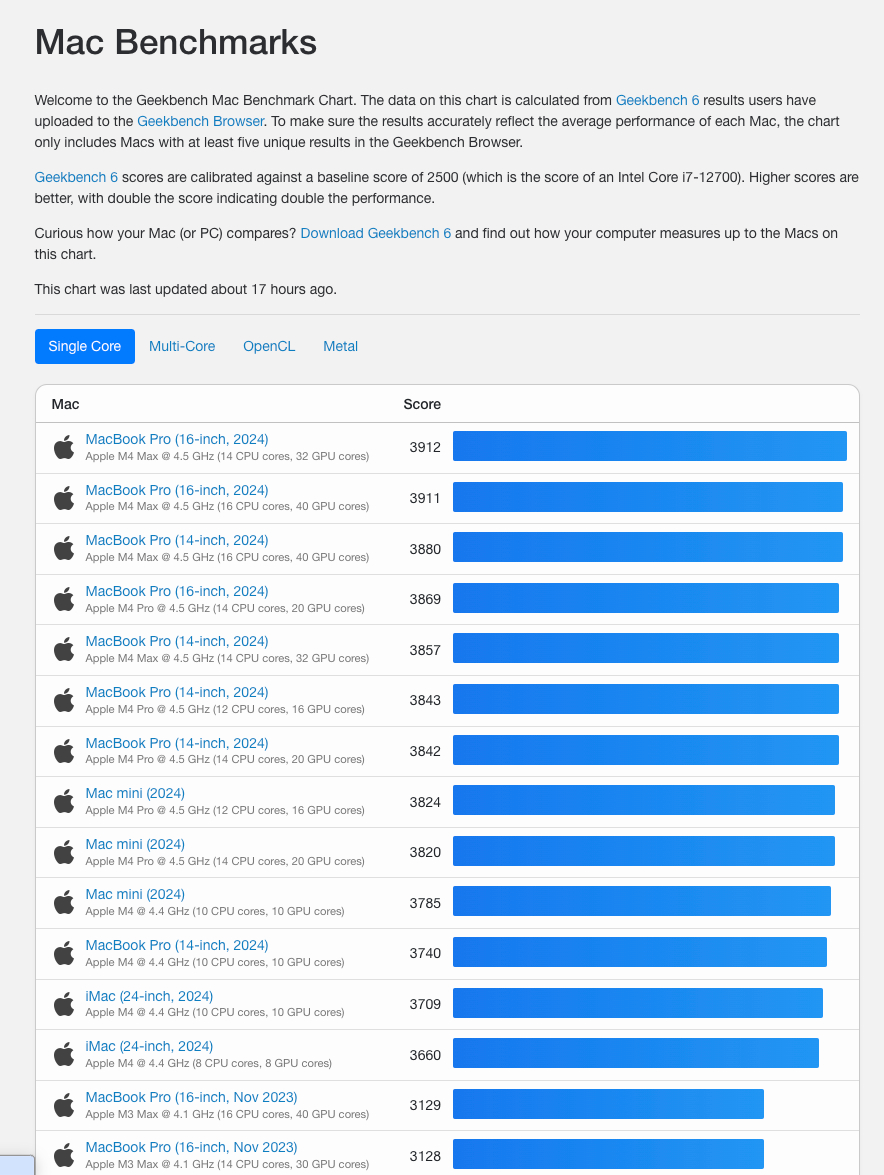Switch to the Multi-Core tab
This screenshot has height=1175, width=884.
(x=182, y=346)
